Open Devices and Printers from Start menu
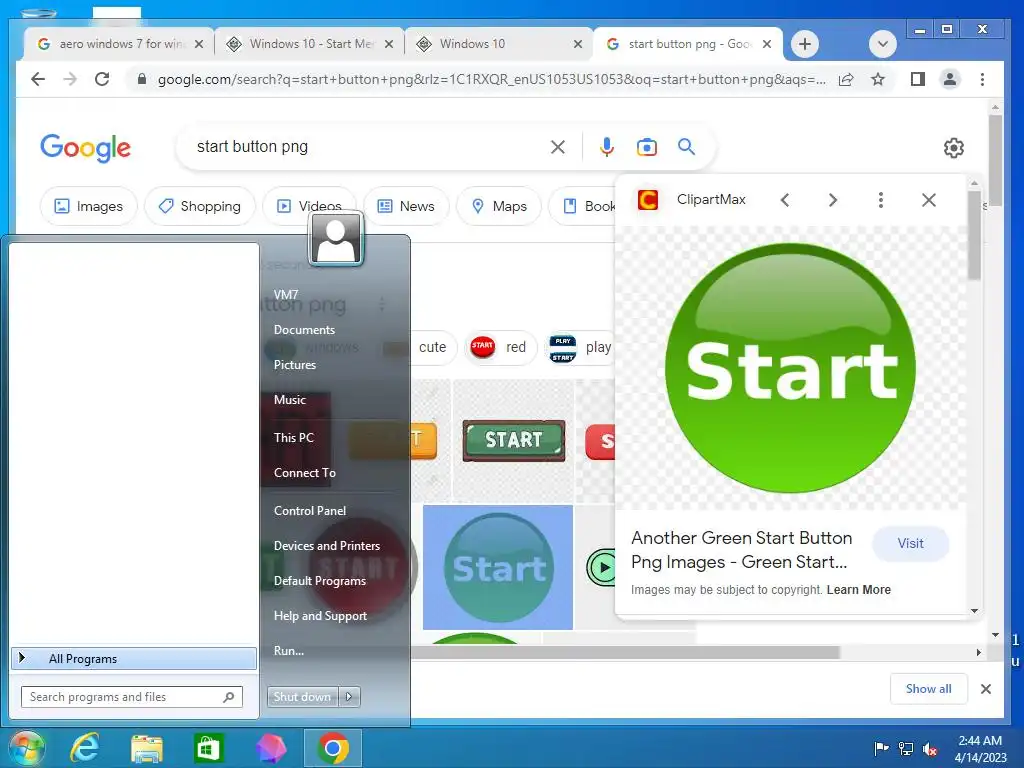The height and width of the screenshot is (768, 1024). (327, 546)
